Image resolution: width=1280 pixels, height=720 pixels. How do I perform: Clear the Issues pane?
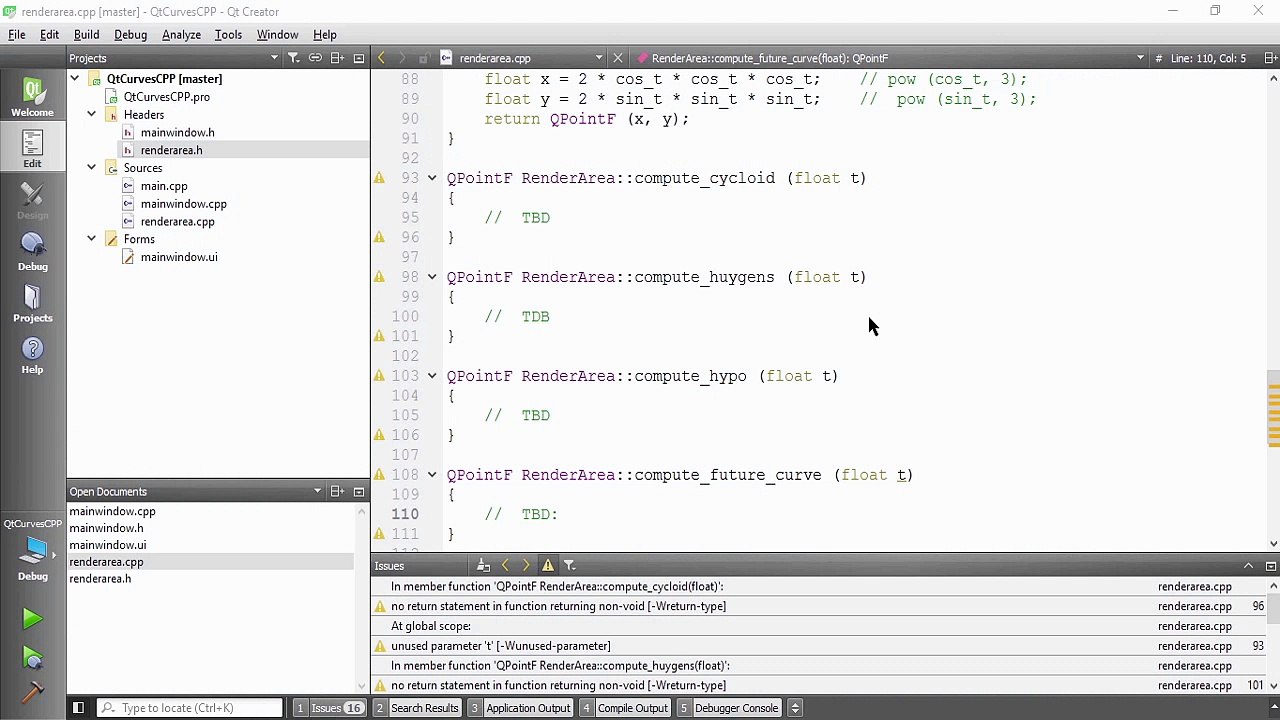point(483,566)
